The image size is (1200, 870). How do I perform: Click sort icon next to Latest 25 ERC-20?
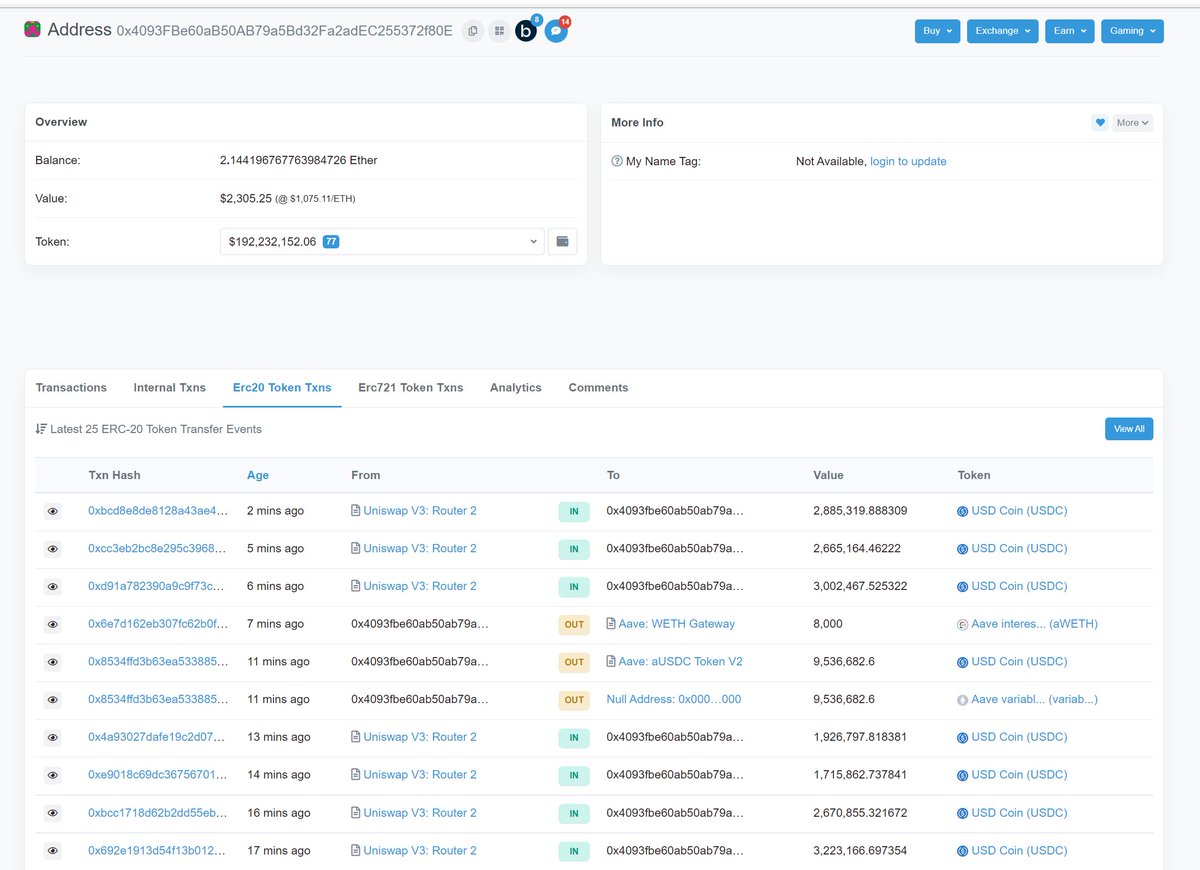tap(41, 429)
